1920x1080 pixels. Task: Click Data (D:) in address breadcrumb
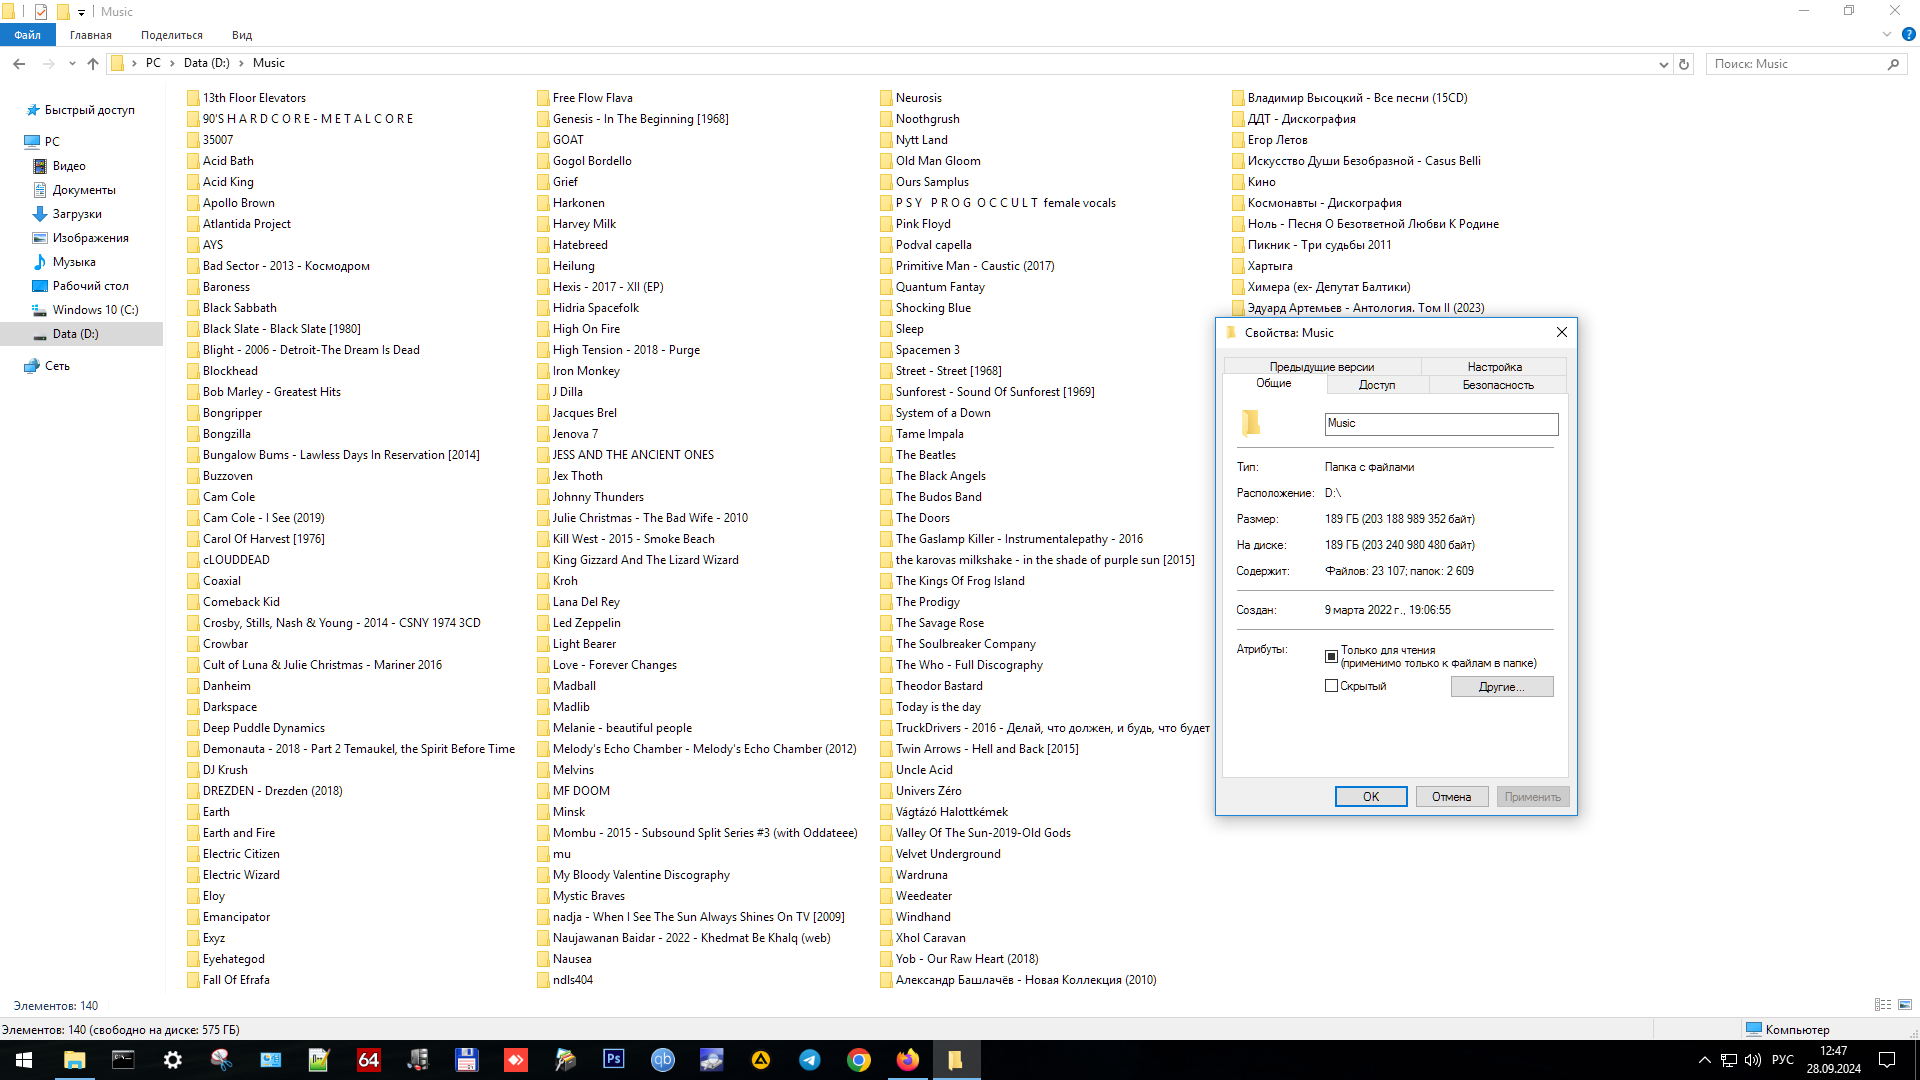[x=207, y=63]
